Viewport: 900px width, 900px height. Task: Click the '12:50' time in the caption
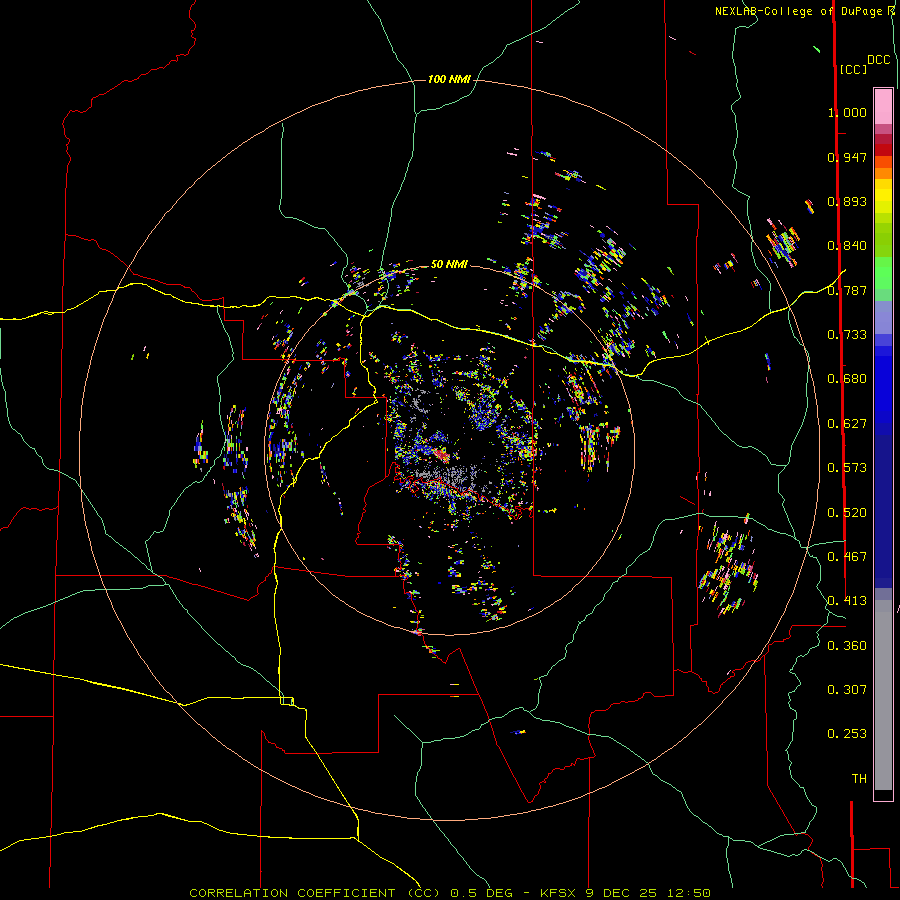tap(689, 893)
